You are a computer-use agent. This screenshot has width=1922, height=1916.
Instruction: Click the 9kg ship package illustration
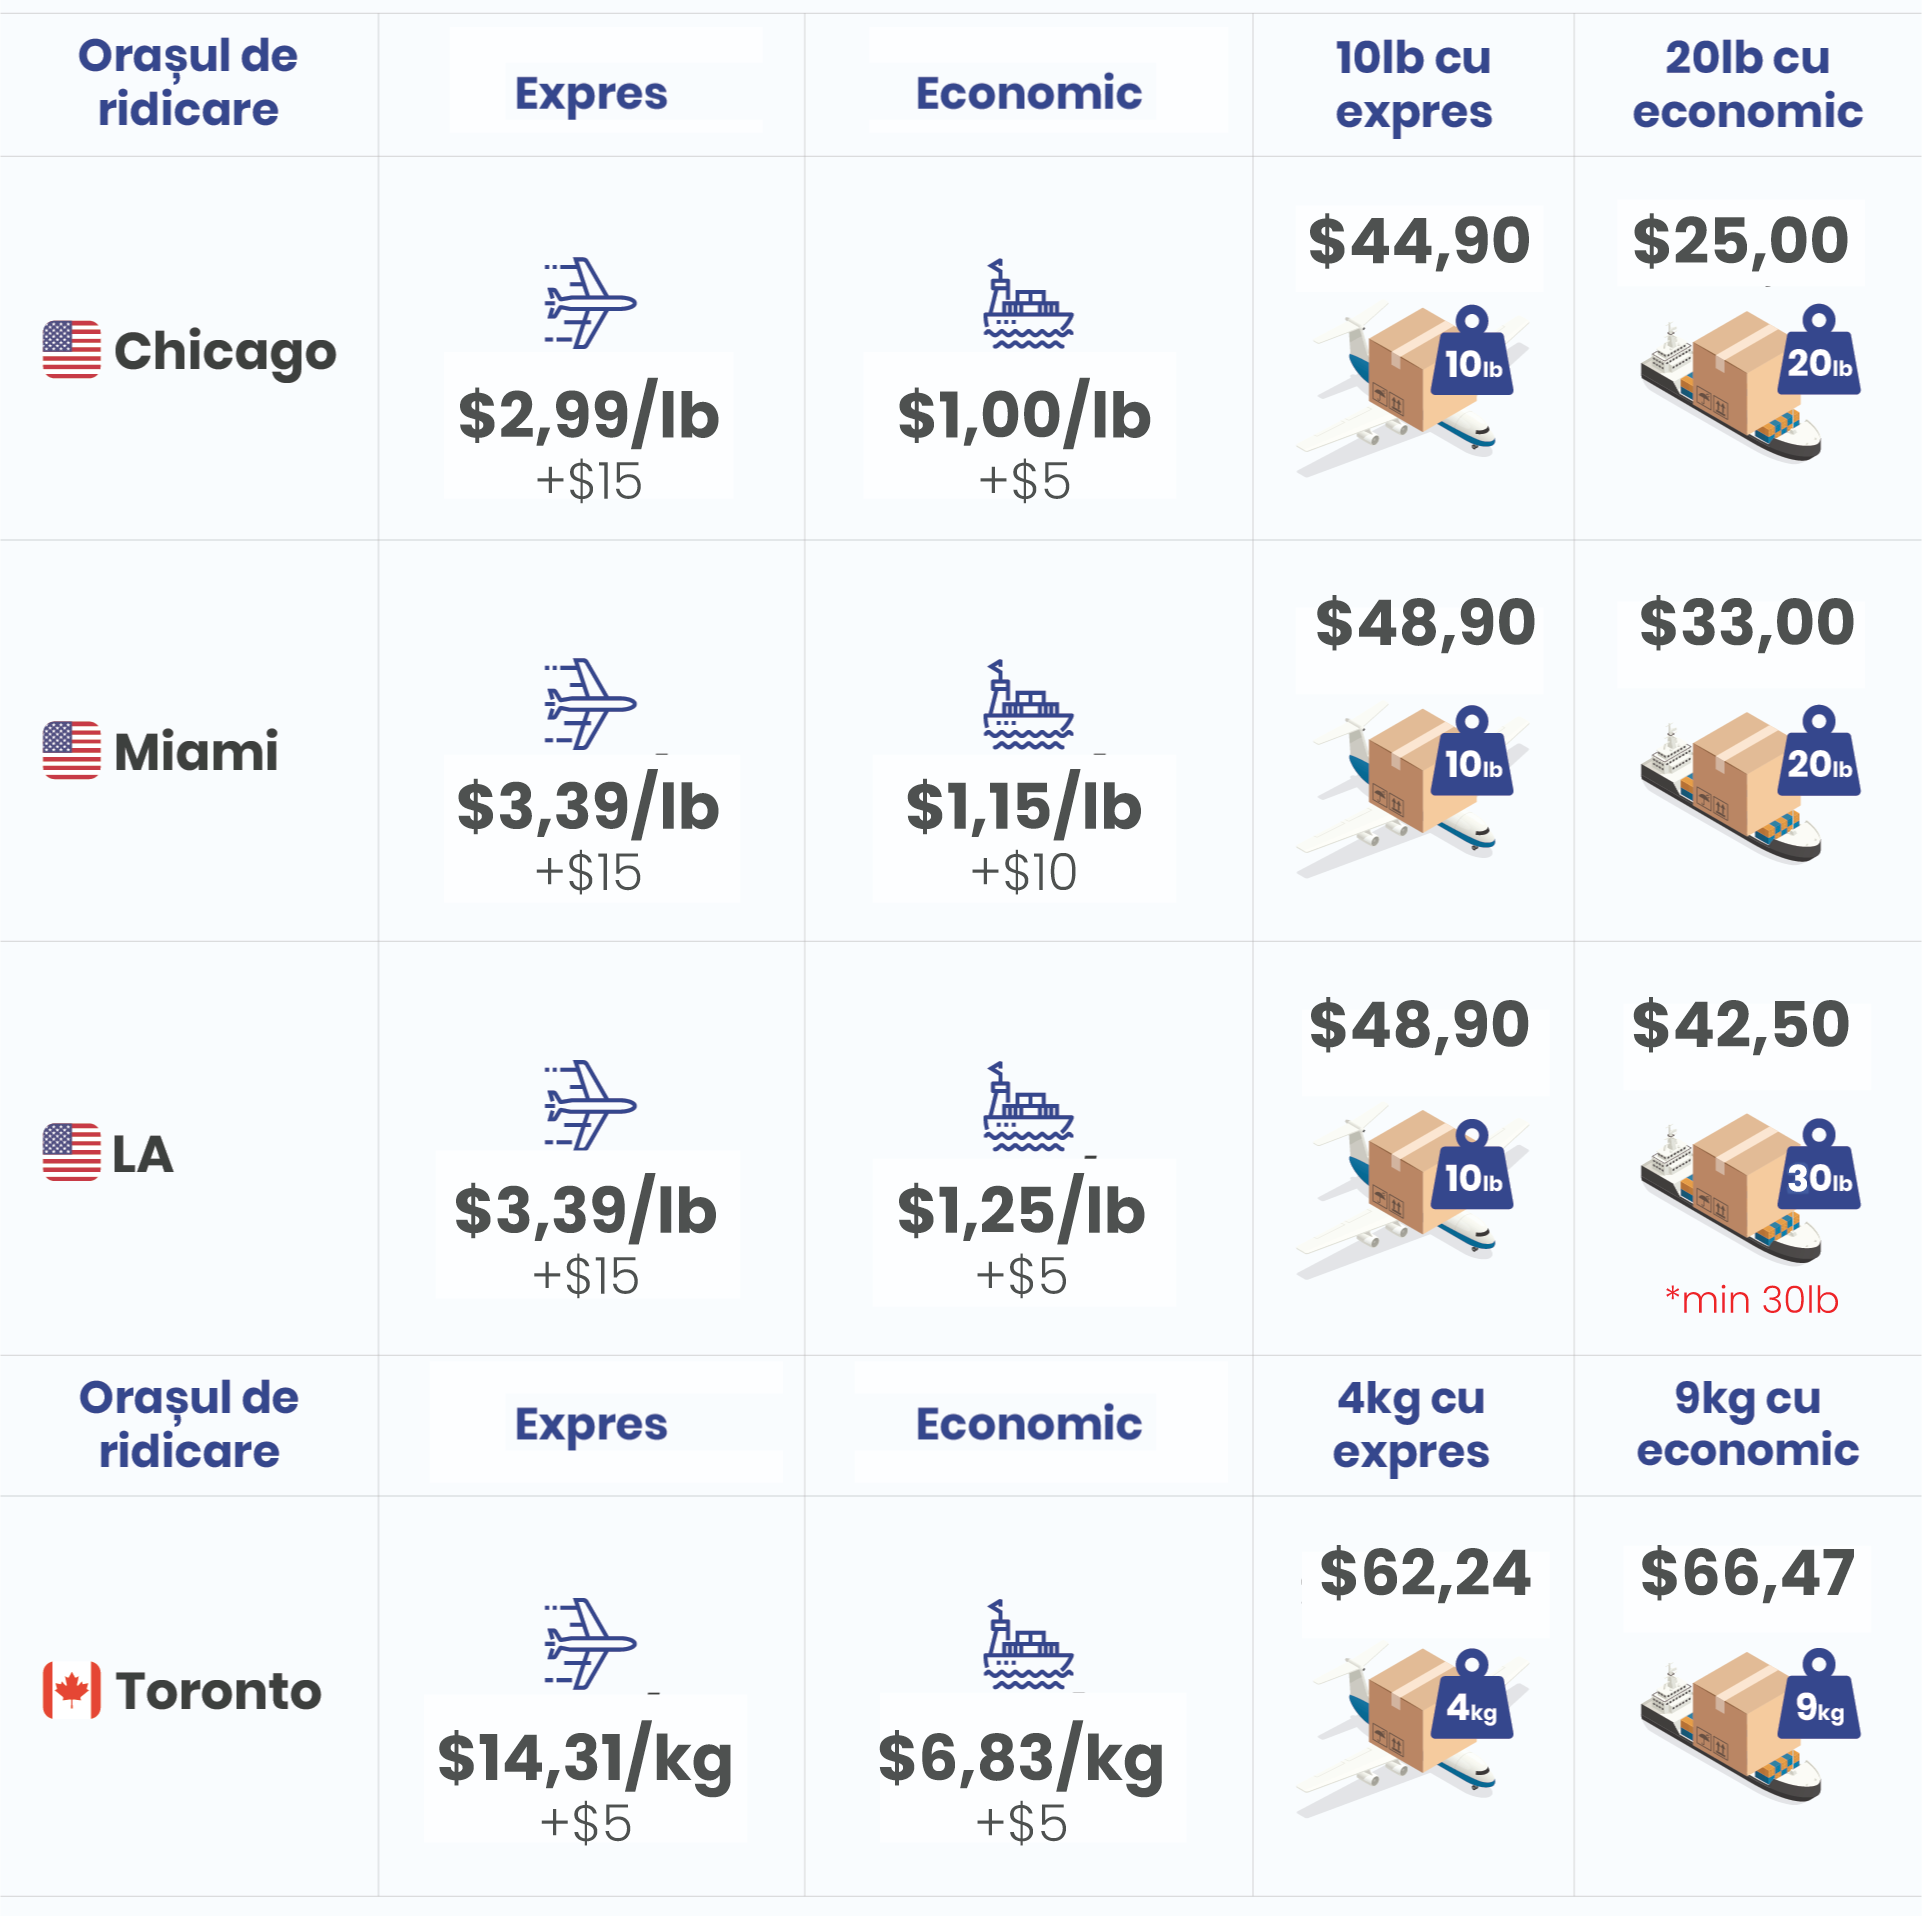(1750, 1725)
